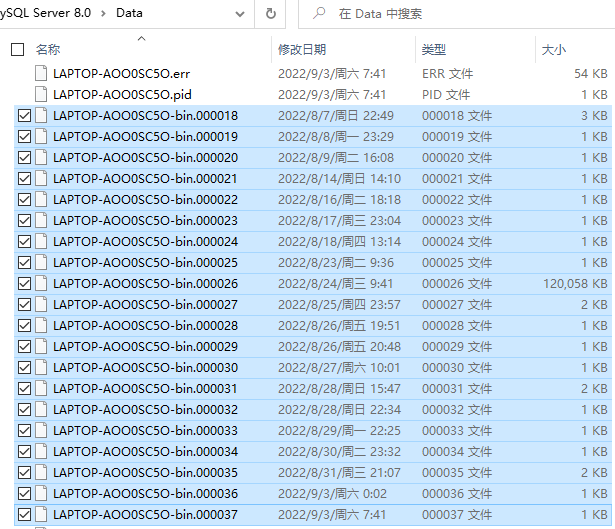Sort by 类型 column header
This screenshot has height=529, width=615.
433,50
